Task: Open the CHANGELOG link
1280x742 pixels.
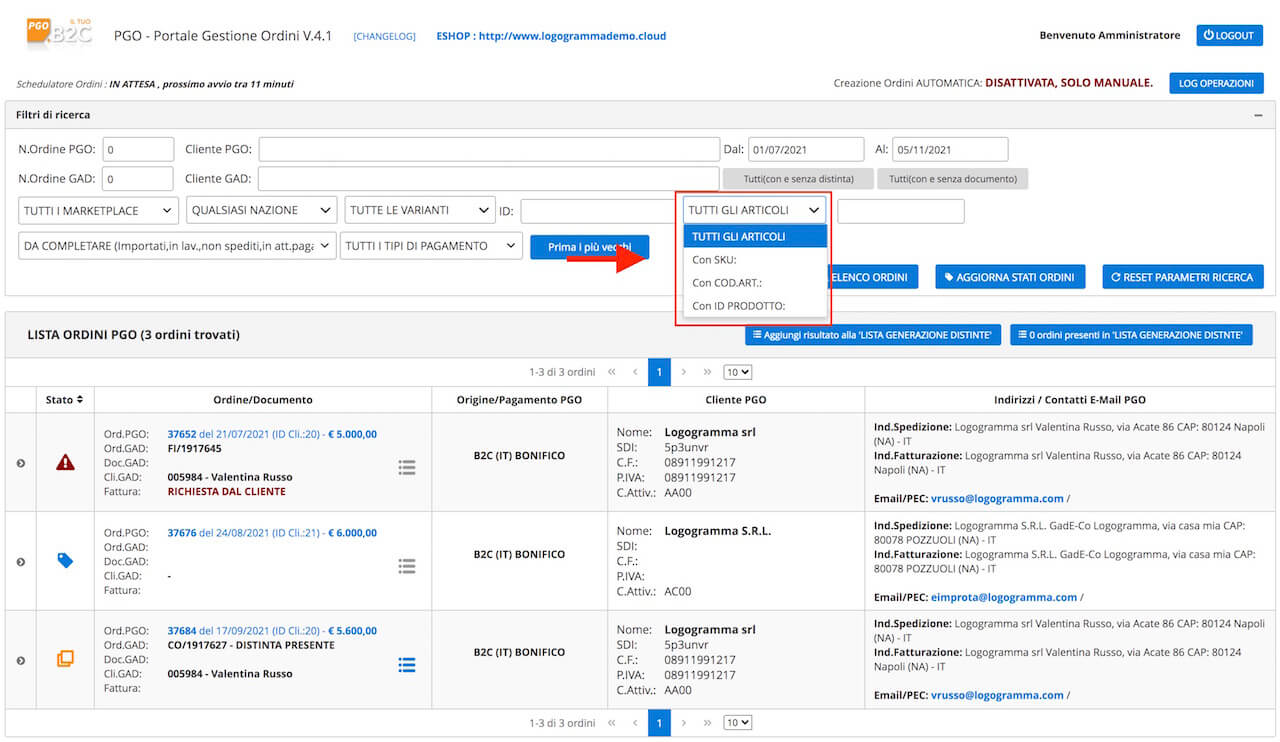Action: 384,36
